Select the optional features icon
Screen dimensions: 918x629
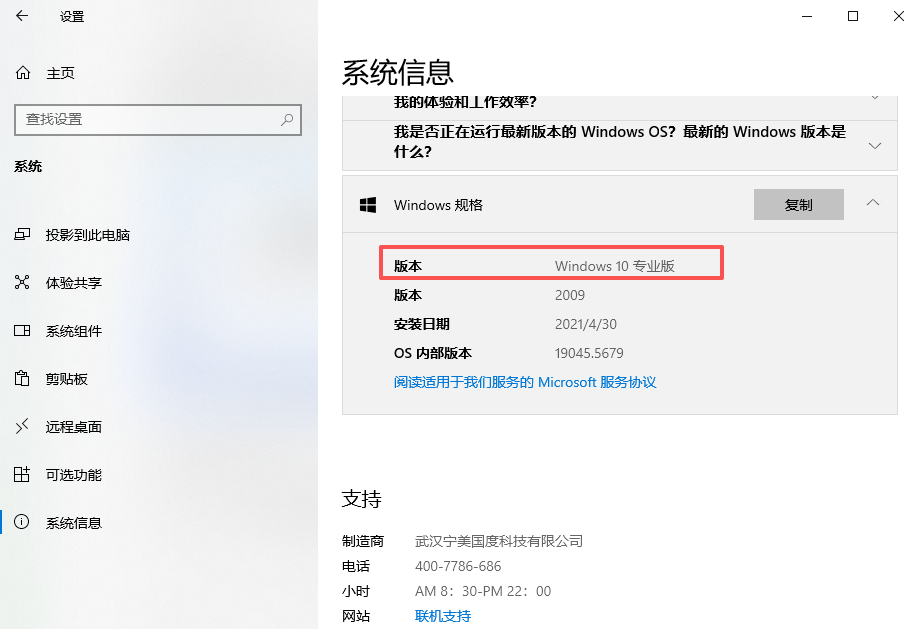click(22, 474)
